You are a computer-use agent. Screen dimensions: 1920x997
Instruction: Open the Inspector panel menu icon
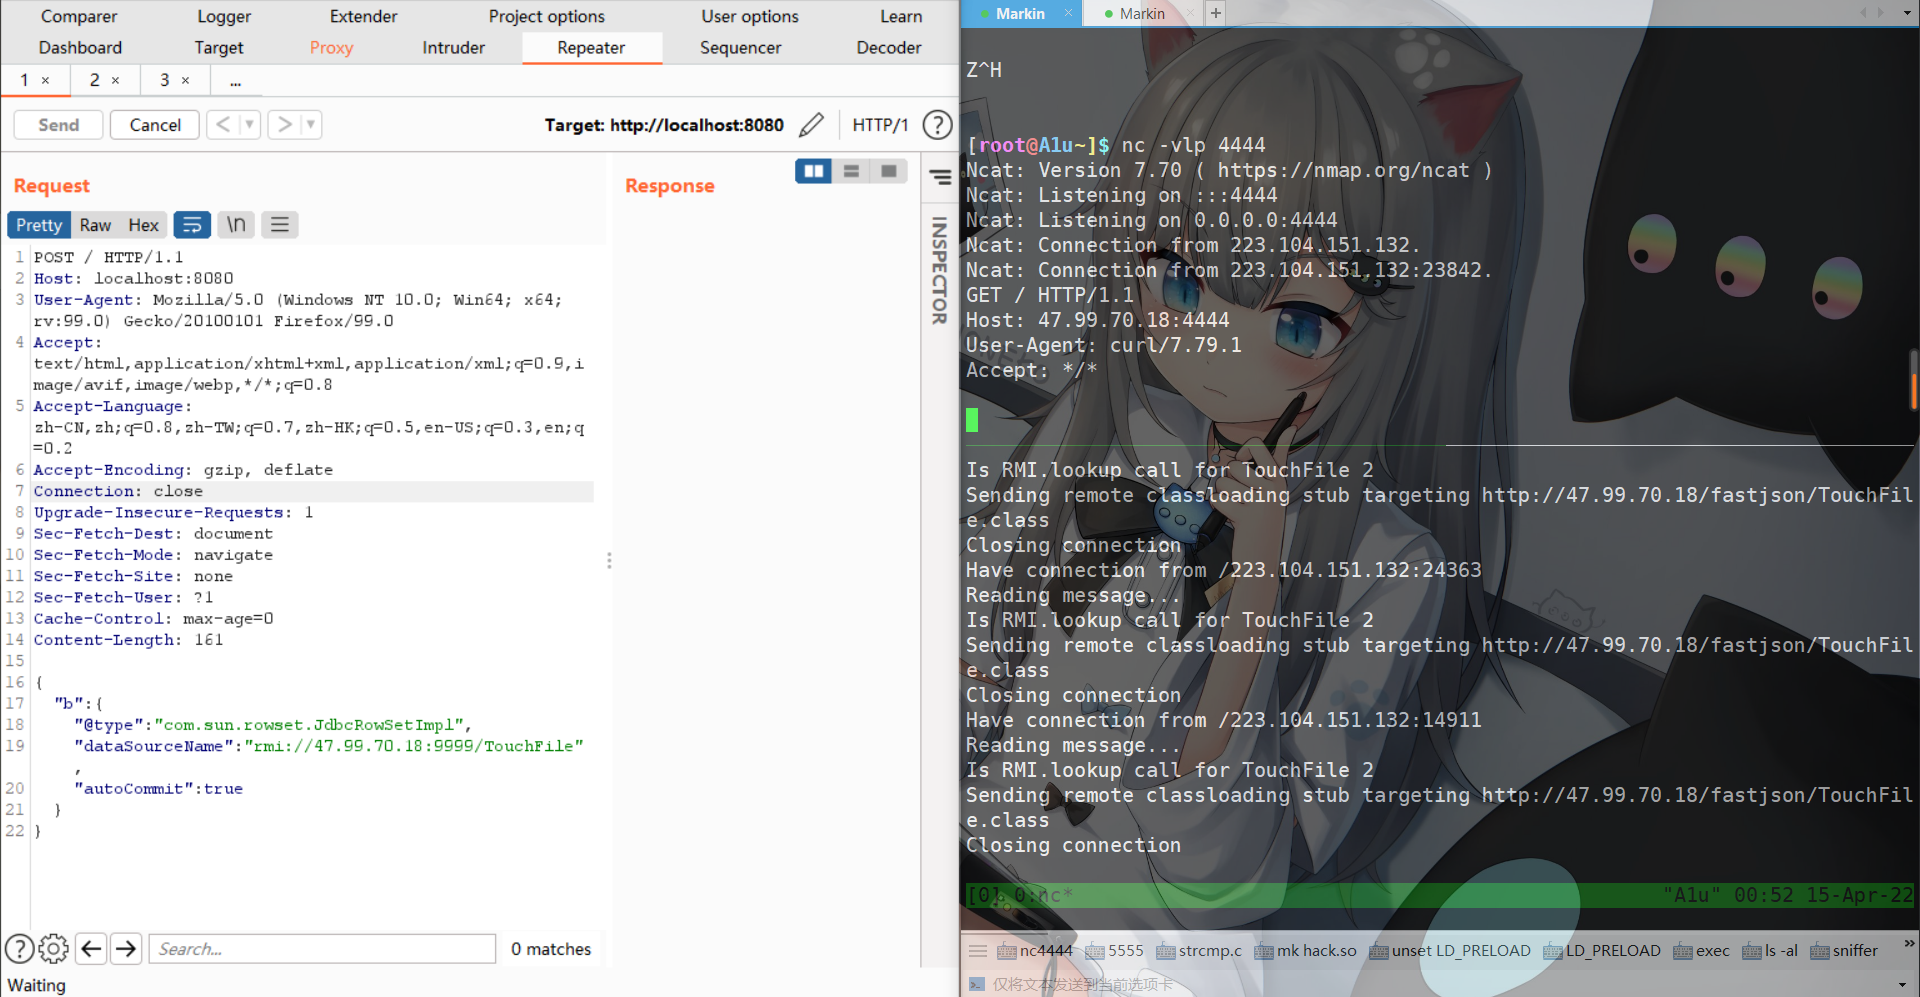[x=940, y=178]
